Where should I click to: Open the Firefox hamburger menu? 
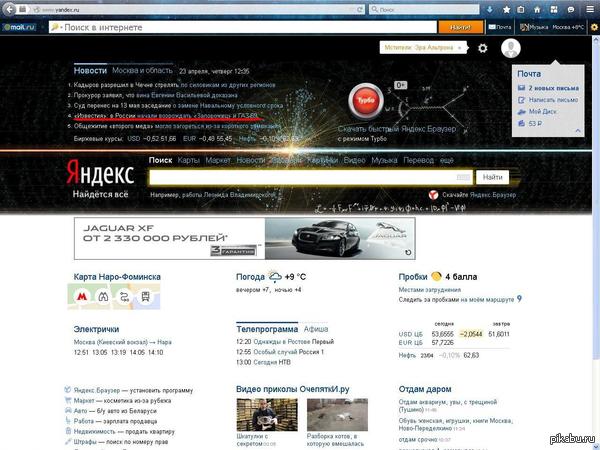click(589, 8)
